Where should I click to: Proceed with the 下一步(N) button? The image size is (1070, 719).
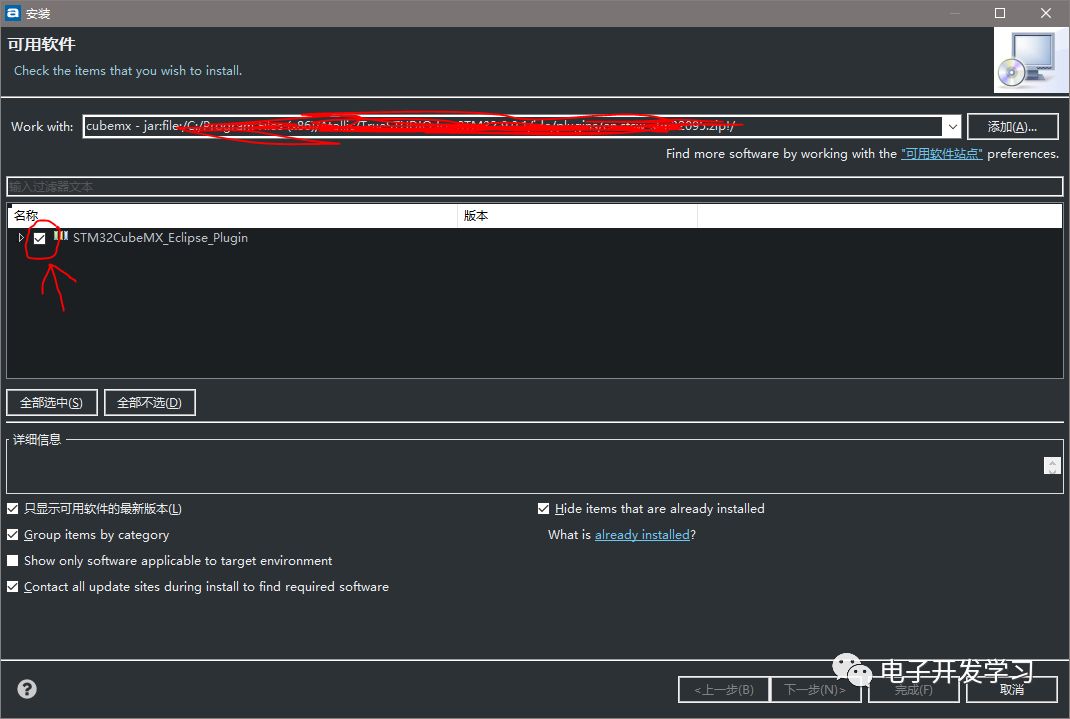815,690
